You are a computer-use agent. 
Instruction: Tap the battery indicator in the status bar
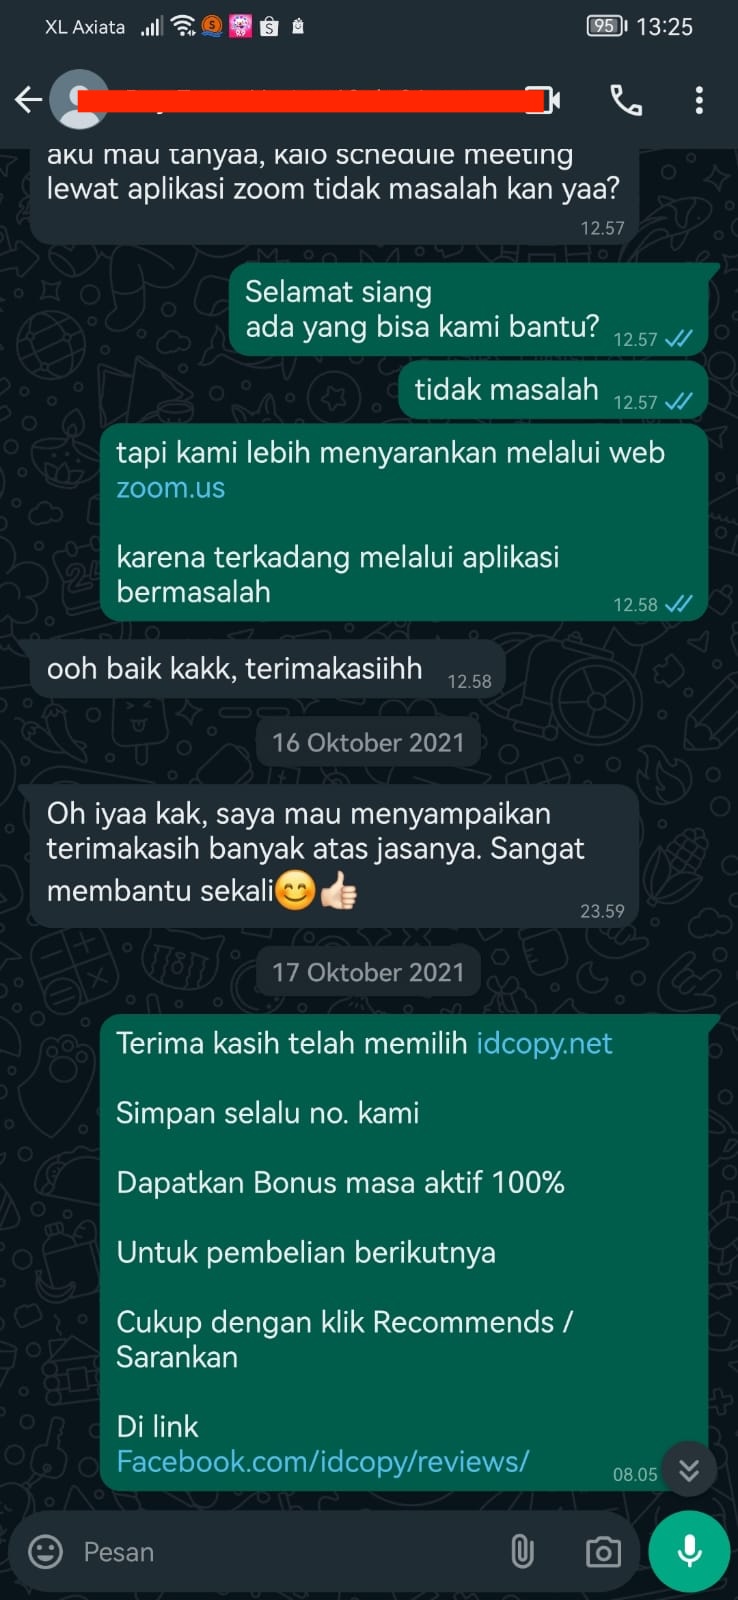tap(607, 26)
